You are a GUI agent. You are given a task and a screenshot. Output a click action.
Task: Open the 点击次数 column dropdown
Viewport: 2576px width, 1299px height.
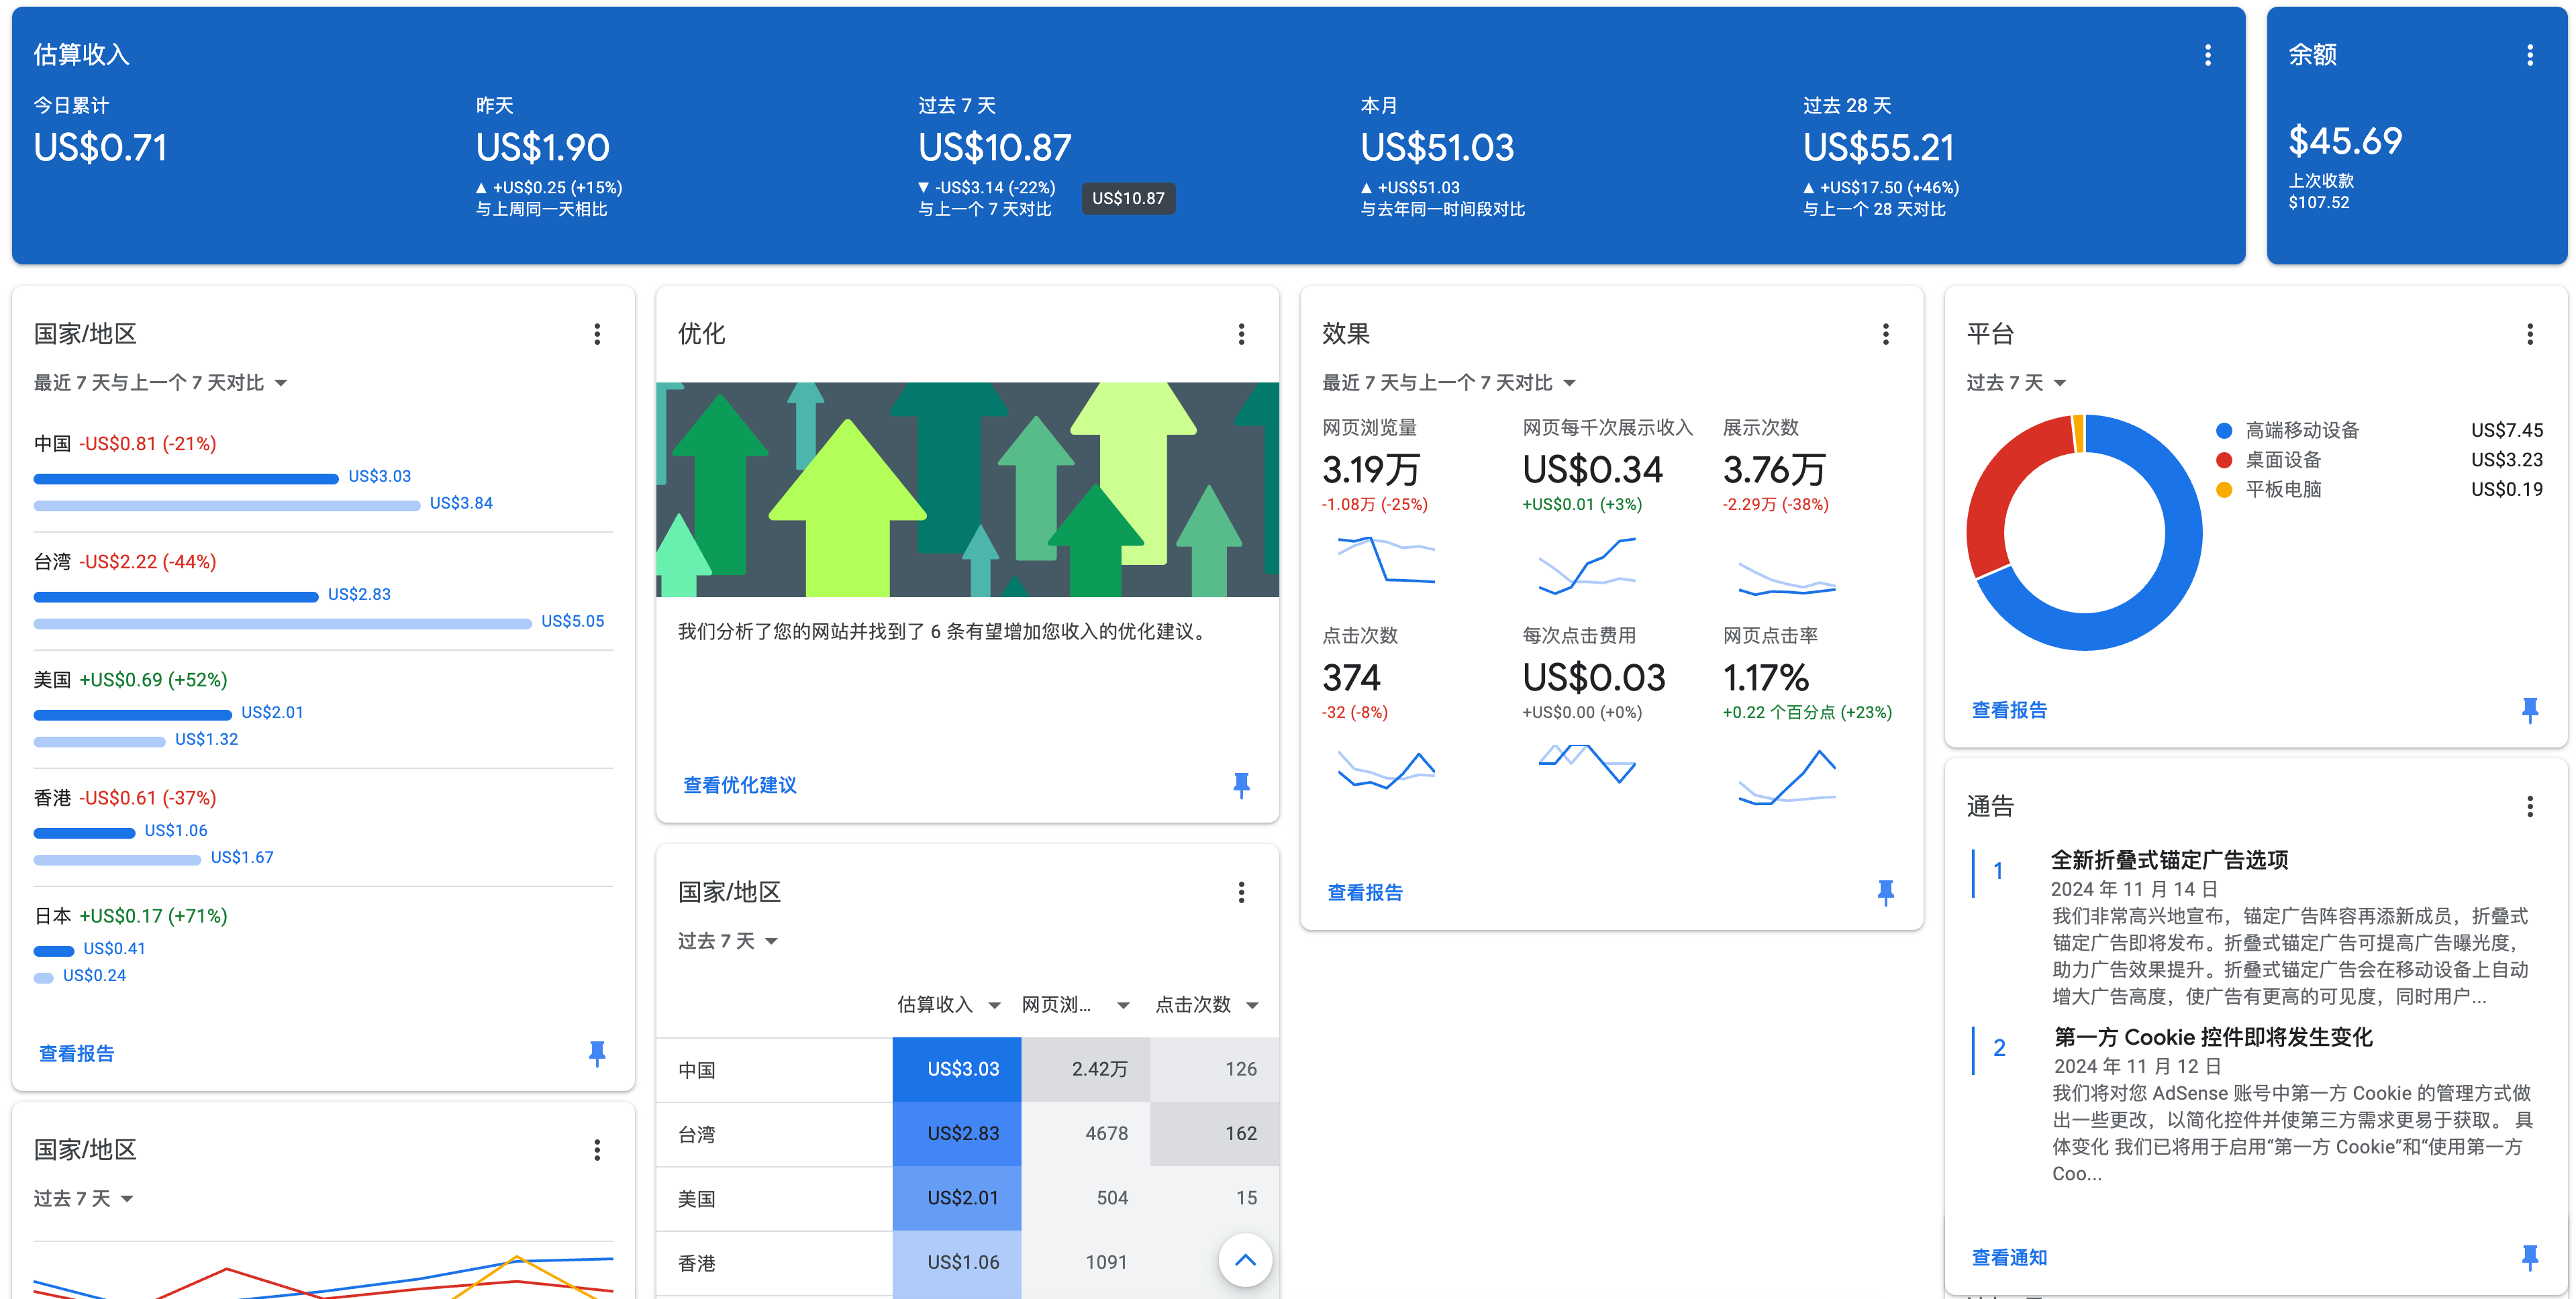pos(1206,1005)
